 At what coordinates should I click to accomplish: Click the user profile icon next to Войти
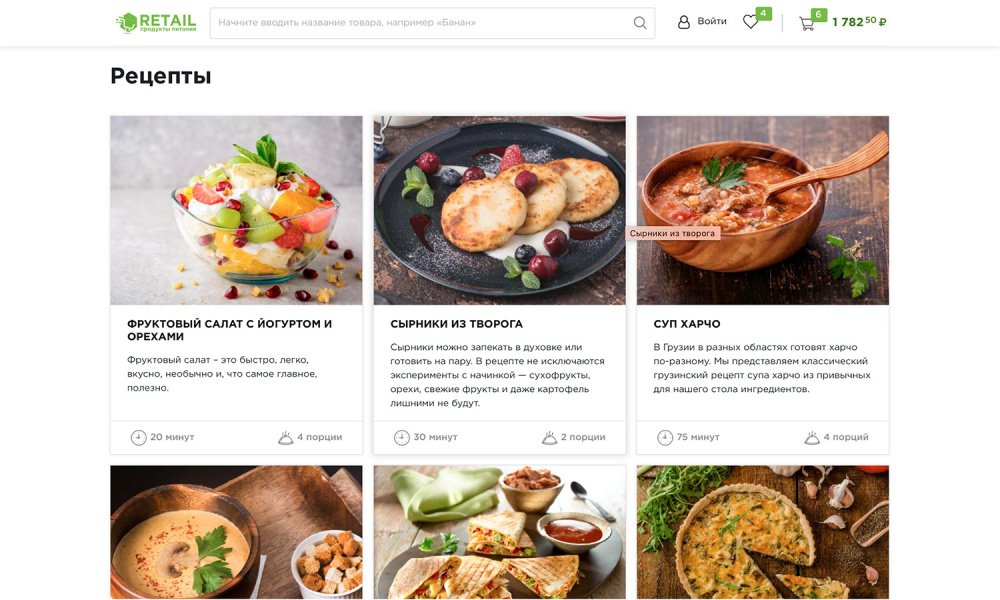pyautogui.click(x=683, y=22)
